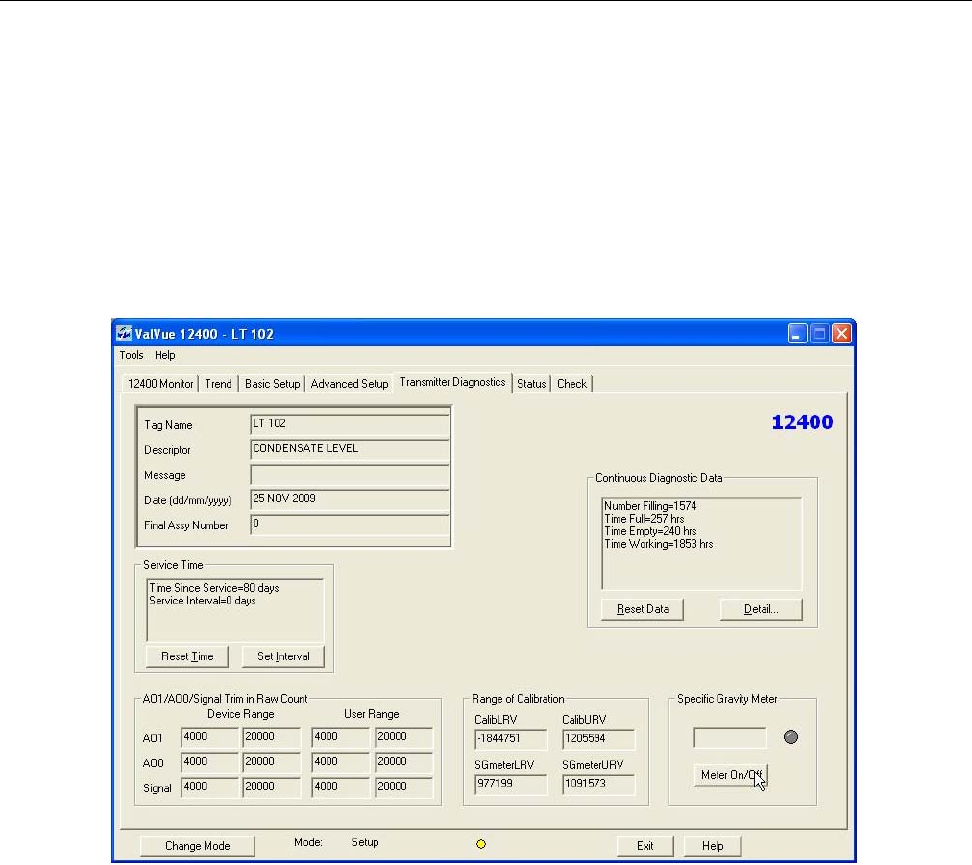This screenshot has width=972, height=865.
Task: Switch to the 12400 Monitor tab
Action: coord(161,384)
